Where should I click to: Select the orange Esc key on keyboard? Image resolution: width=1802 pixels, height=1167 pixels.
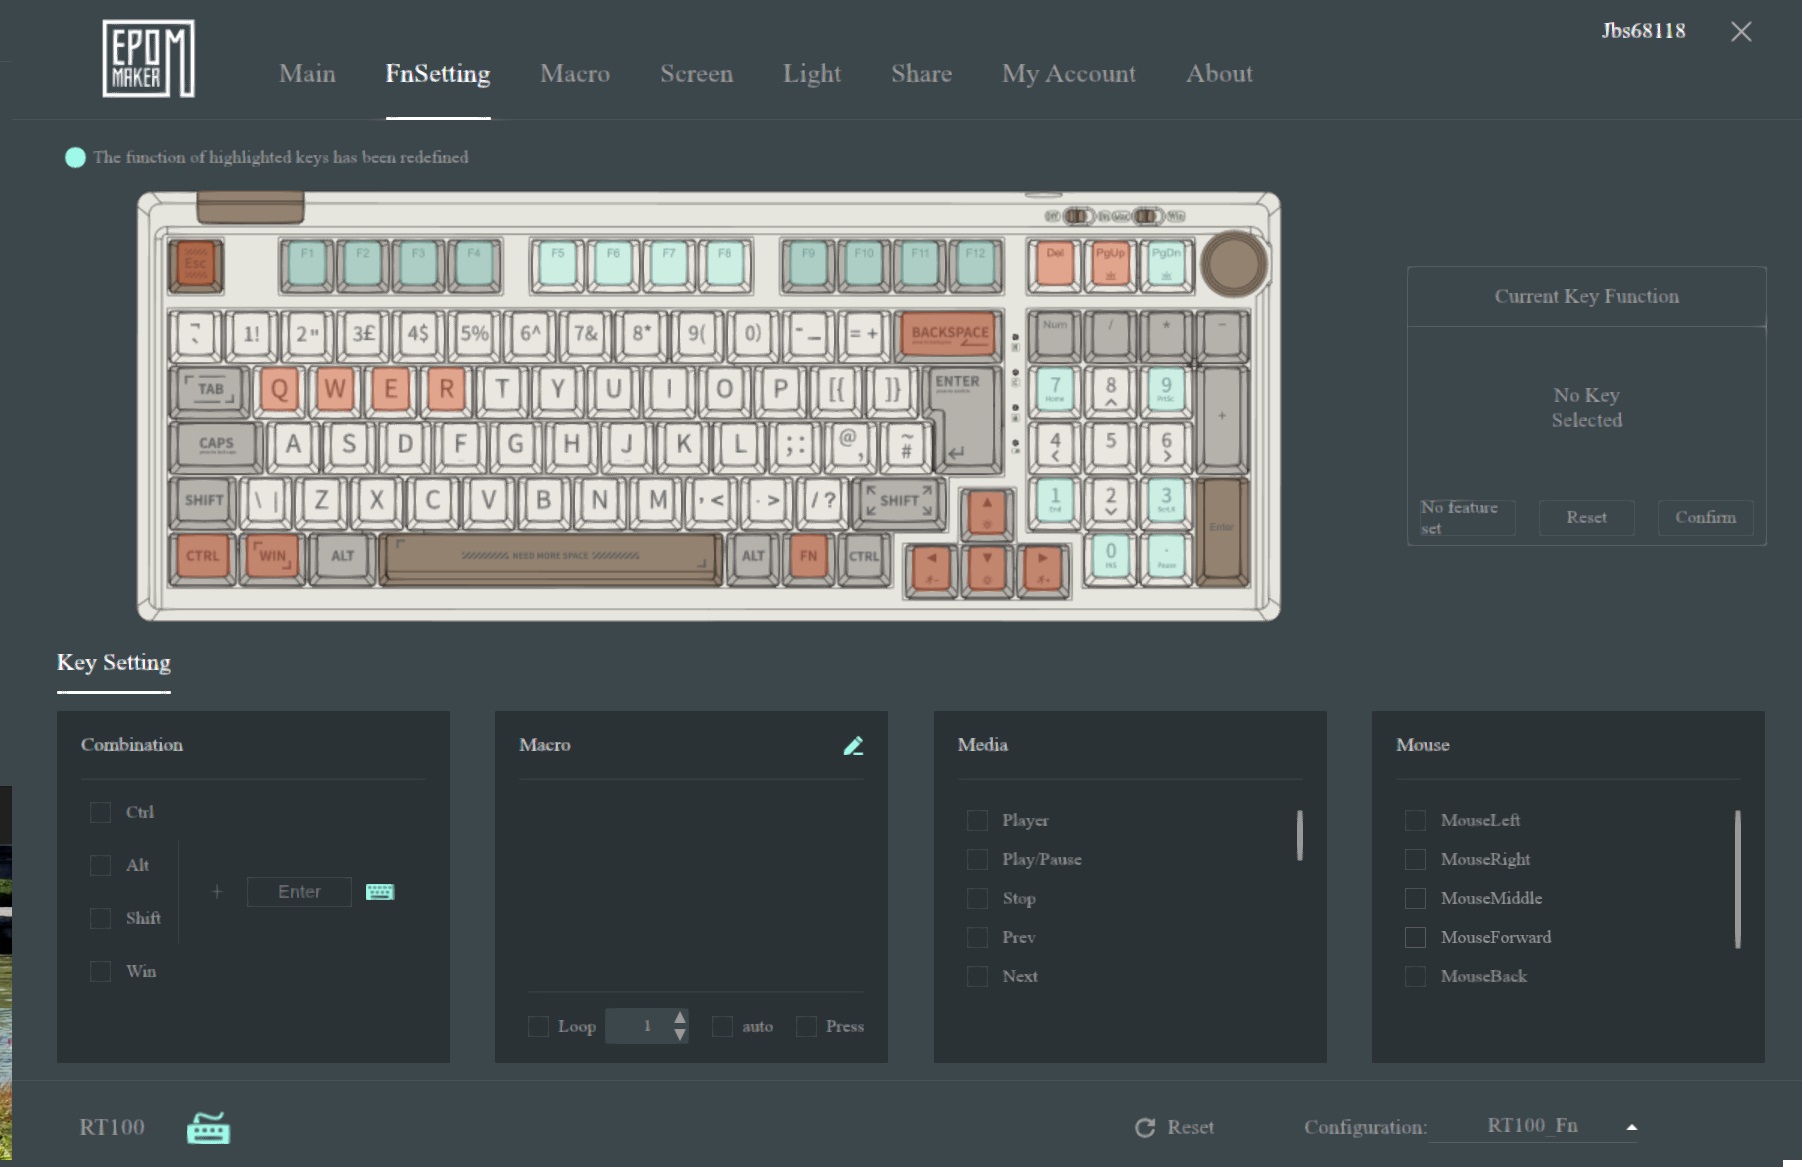point(196,265)
